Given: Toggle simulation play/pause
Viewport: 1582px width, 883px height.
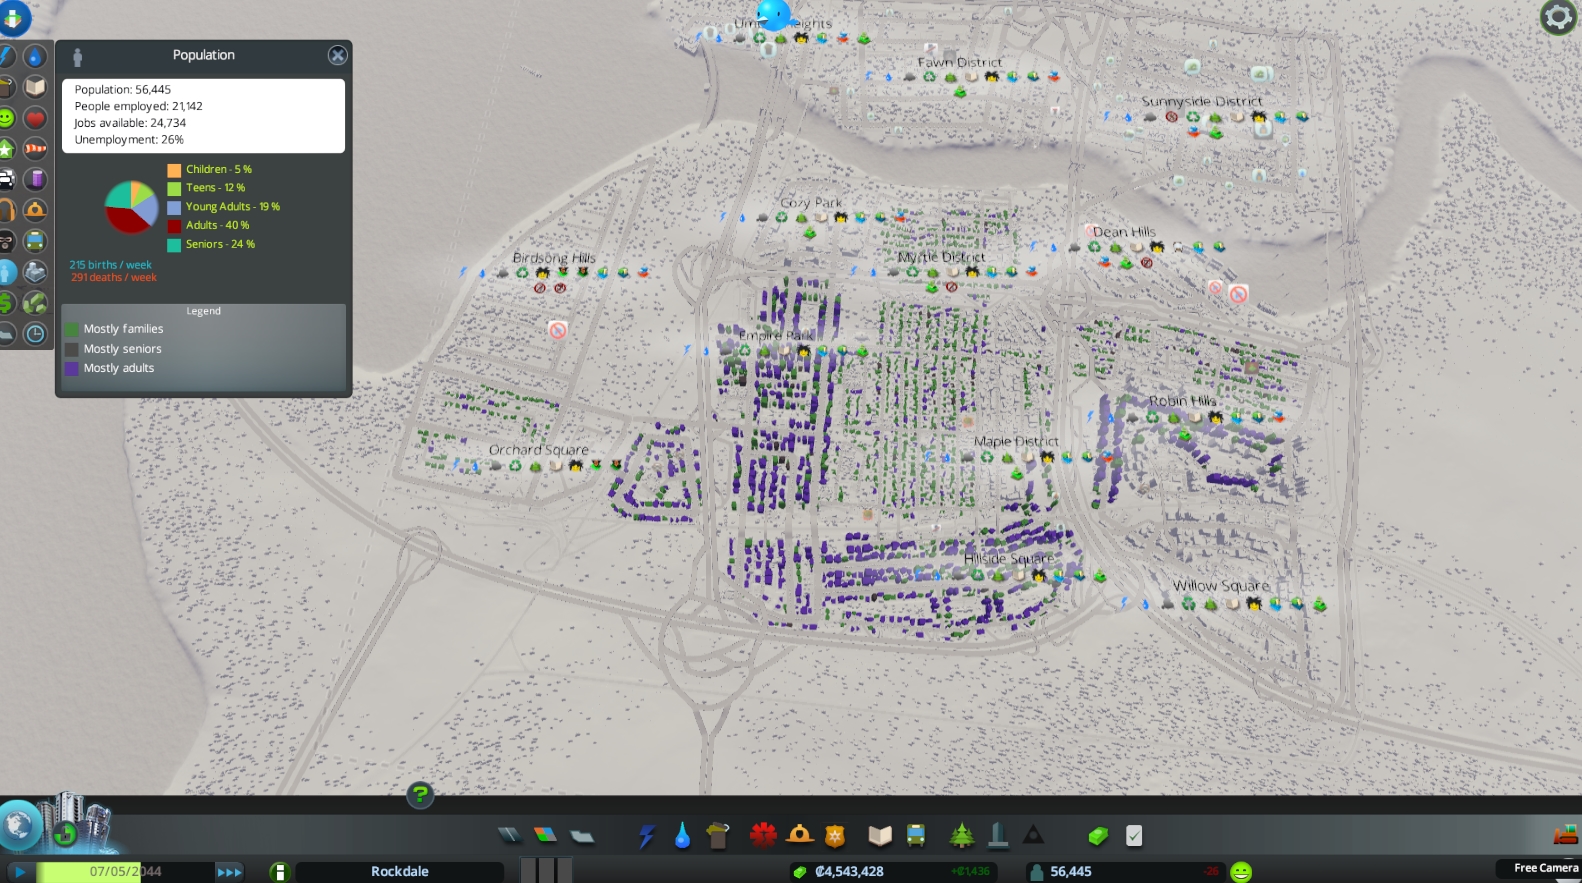Looking at the screenshot, I should pos(20,872).
